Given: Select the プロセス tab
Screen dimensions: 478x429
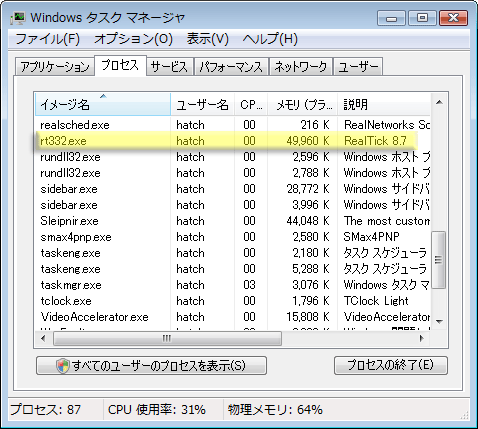Looking at the screenshot, I should (x=120, y=65).
